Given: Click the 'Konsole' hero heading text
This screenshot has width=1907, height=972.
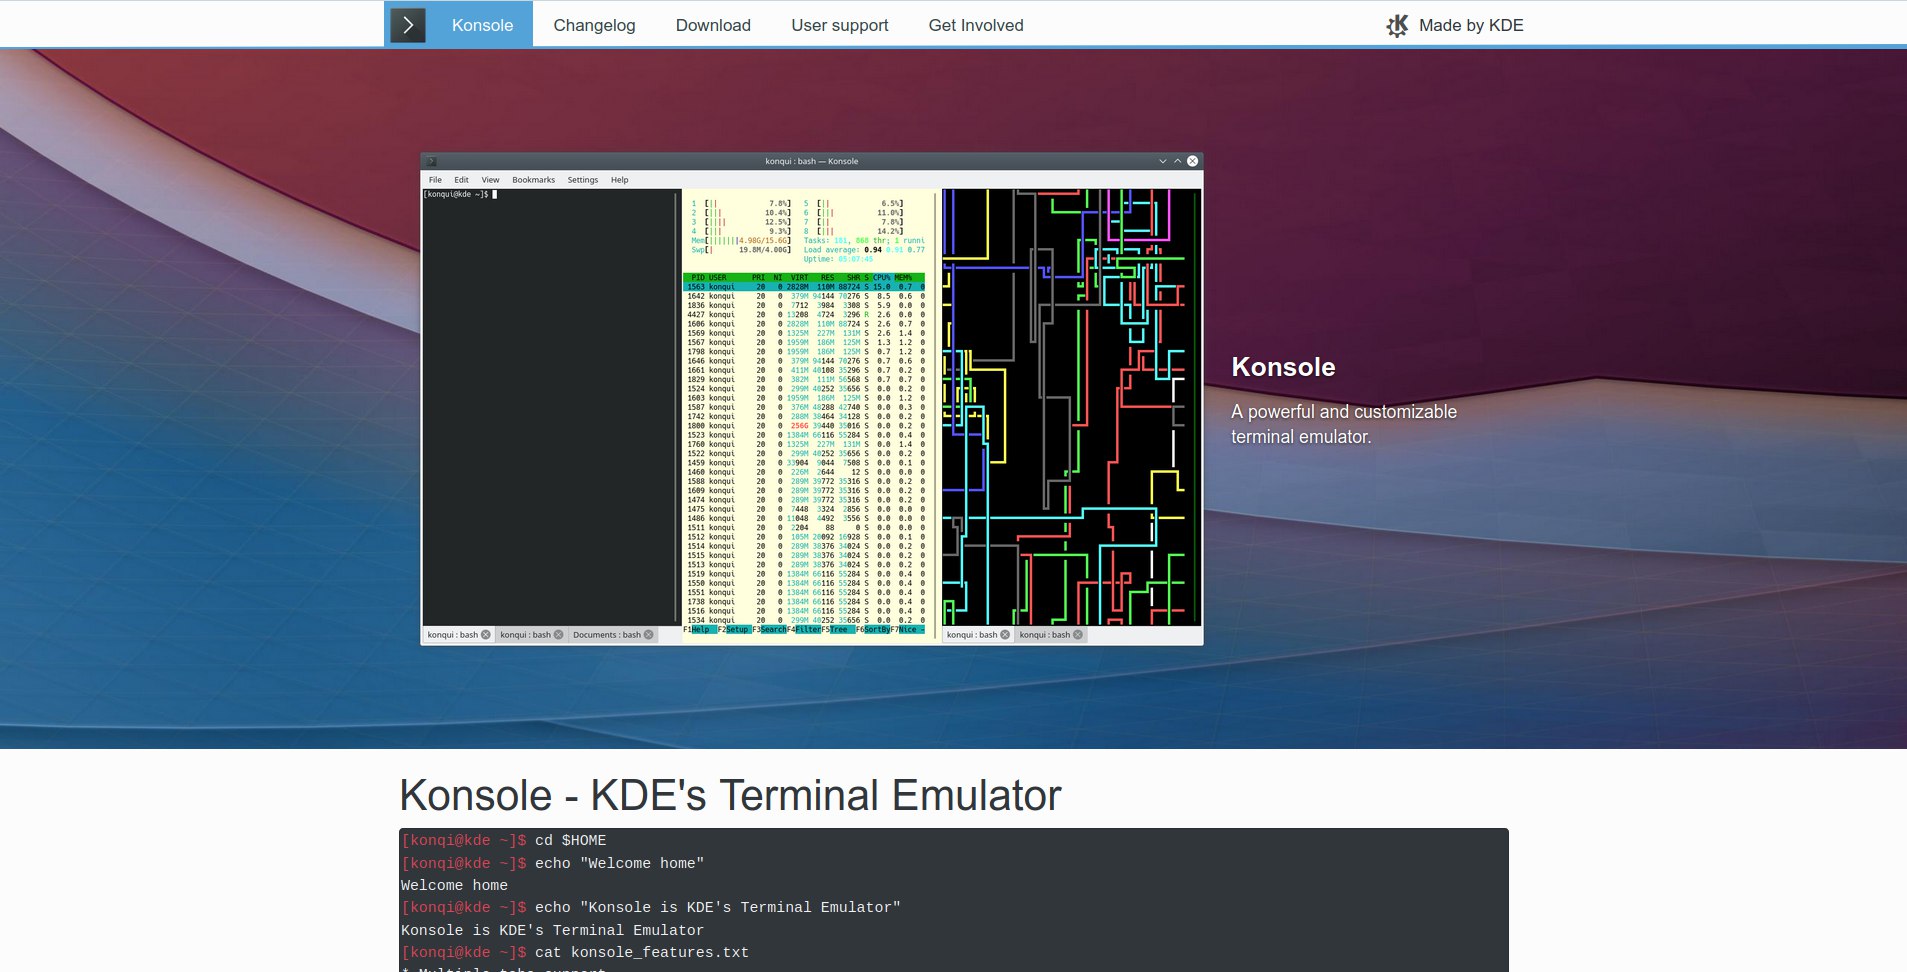Looking at the screenshot, I should point(1283,367).
